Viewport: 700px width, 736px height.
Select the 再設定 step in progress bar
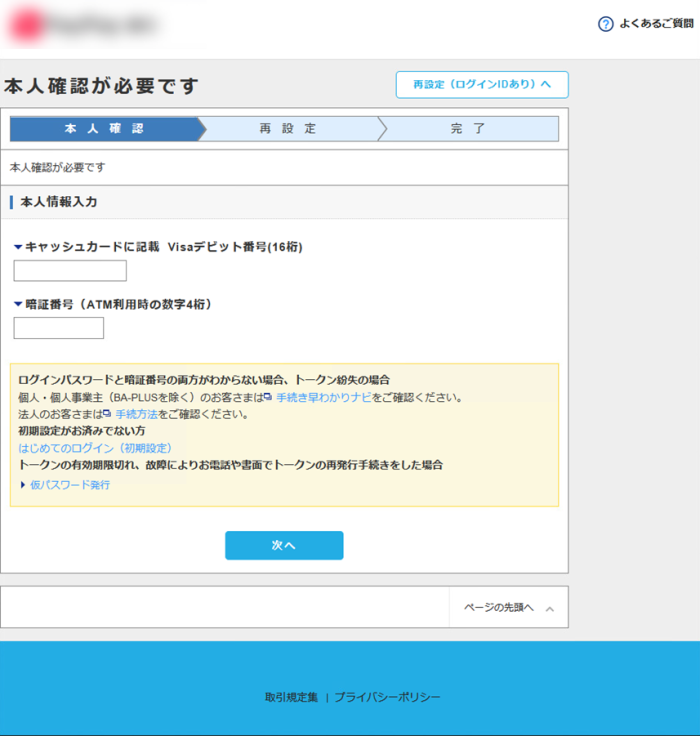288,129
